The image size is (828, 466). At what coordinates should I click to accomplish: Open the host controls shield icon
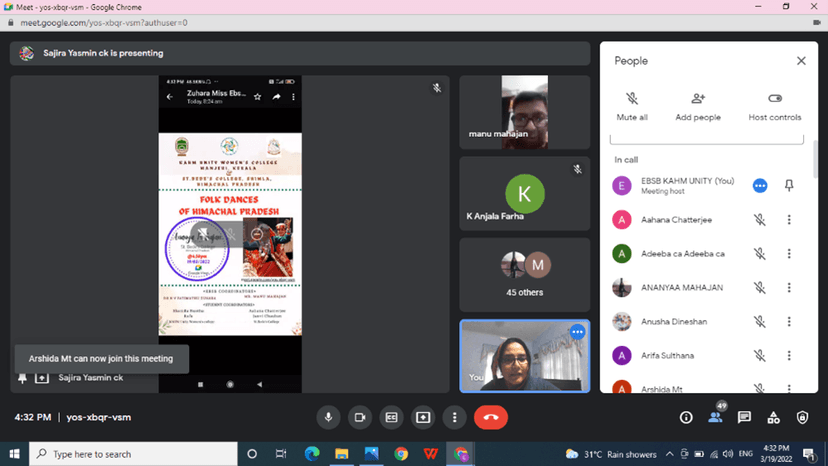pos(802,417)
